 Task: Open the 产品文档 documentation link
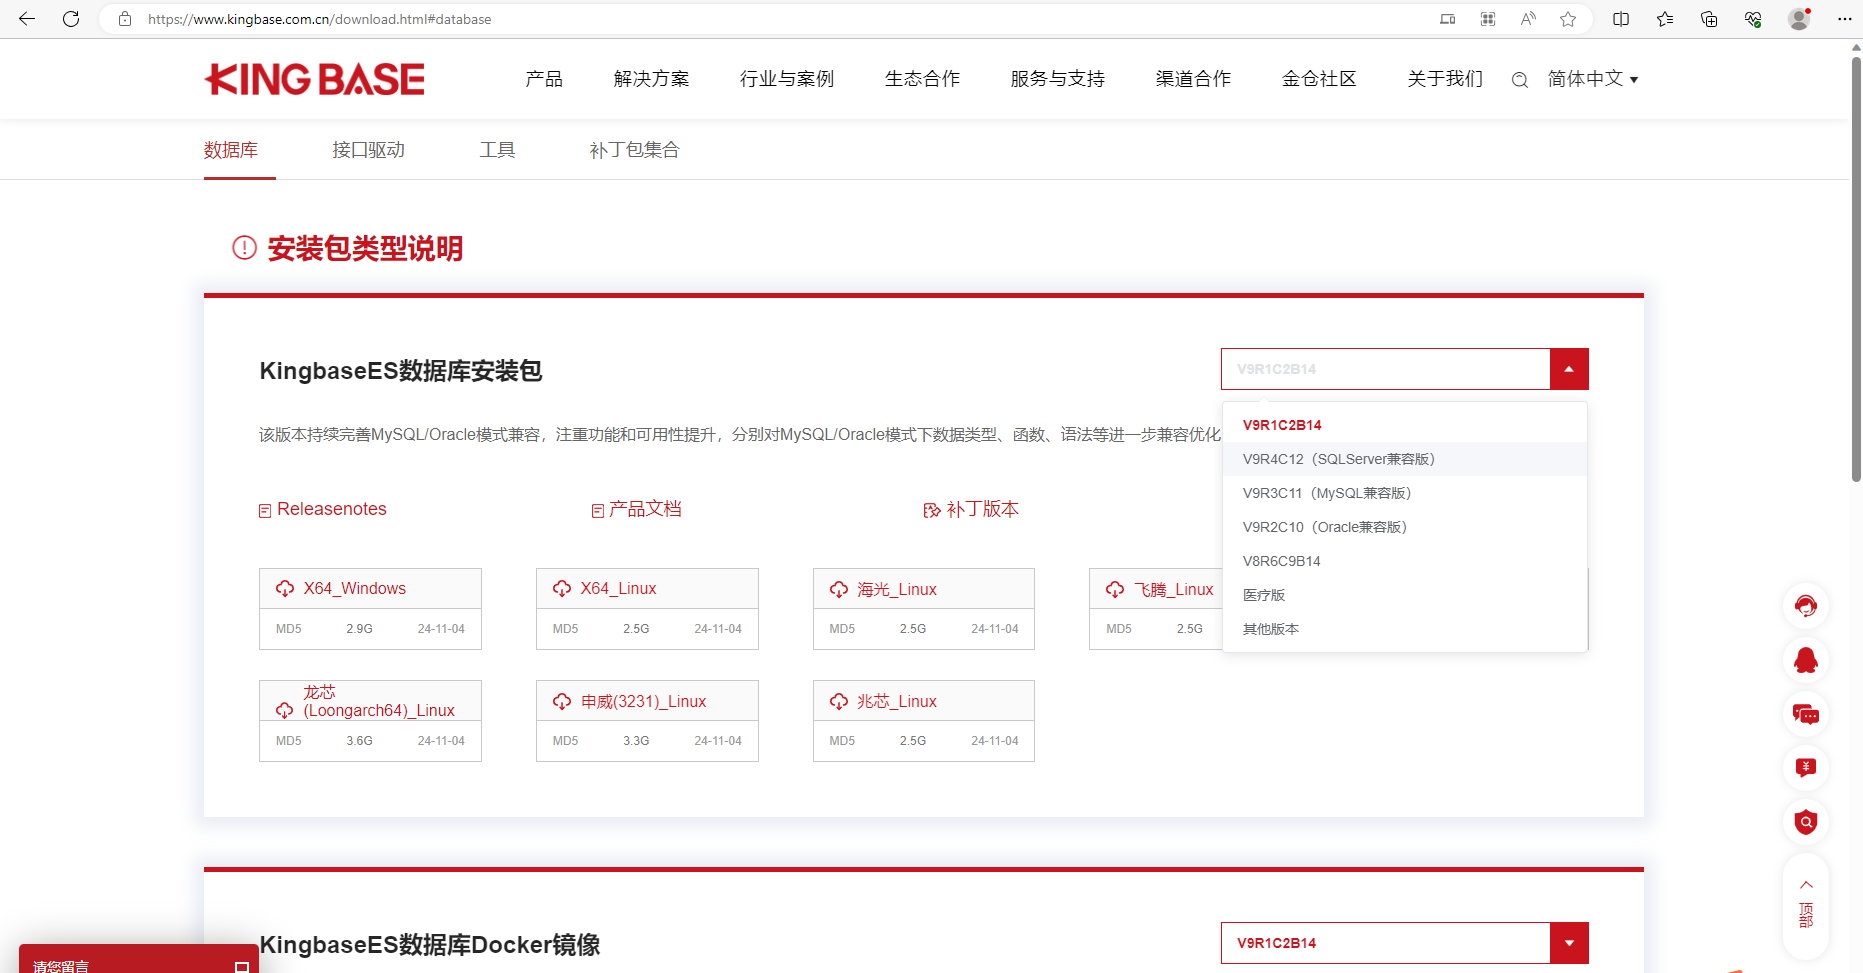tap(643, 508)
